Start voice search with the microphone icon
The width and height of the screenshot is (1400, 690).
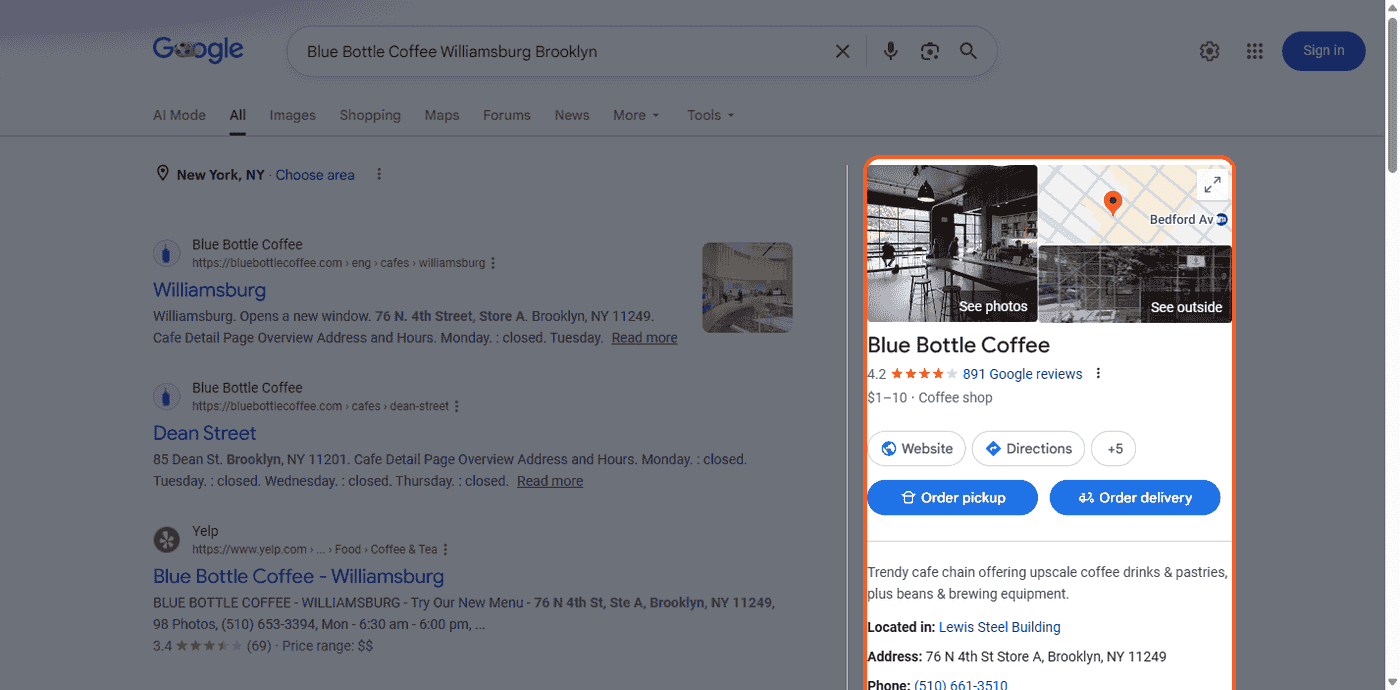[x=890, y=51]
